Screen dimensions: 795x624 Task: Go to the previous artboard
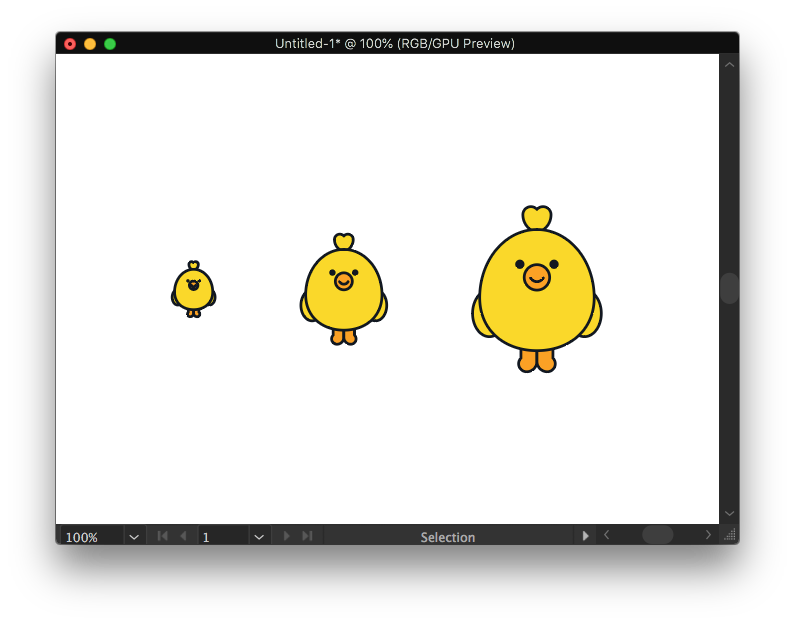tap(183, 536)
